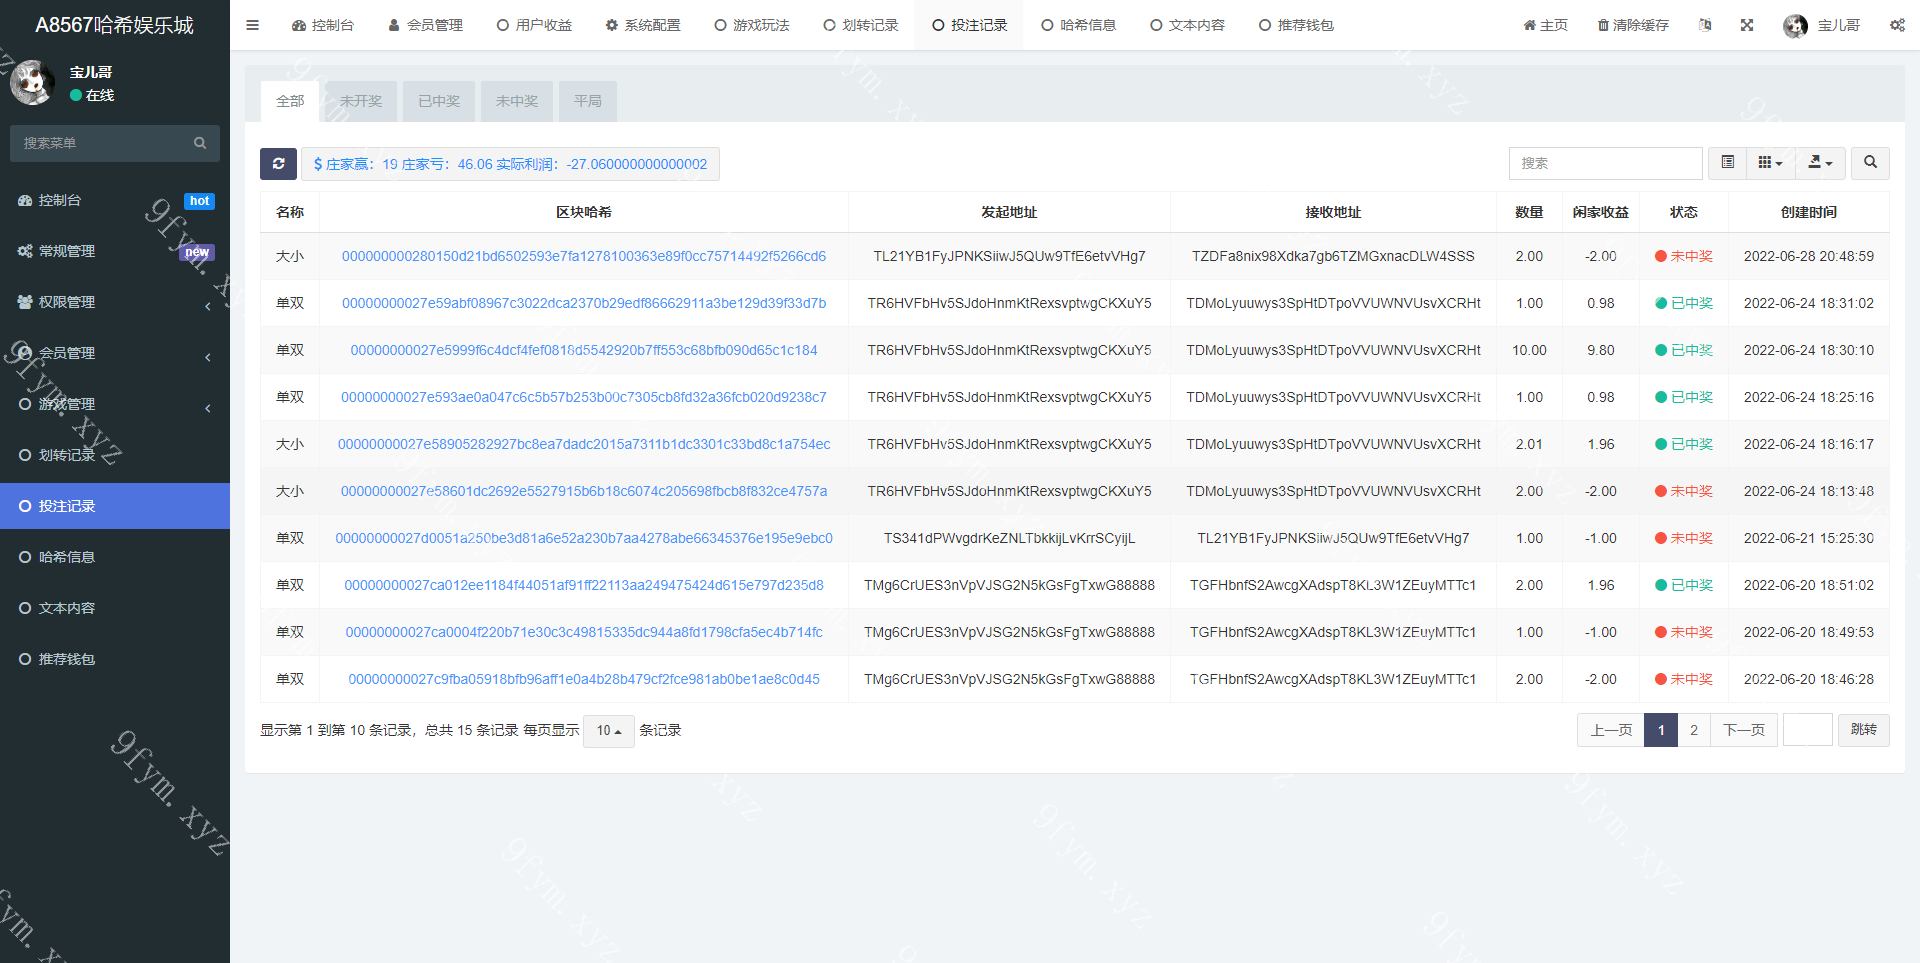1920x963 pixels.
Task: Expand the 会员管理 sidebar chevron
Action: pos(208,357)
